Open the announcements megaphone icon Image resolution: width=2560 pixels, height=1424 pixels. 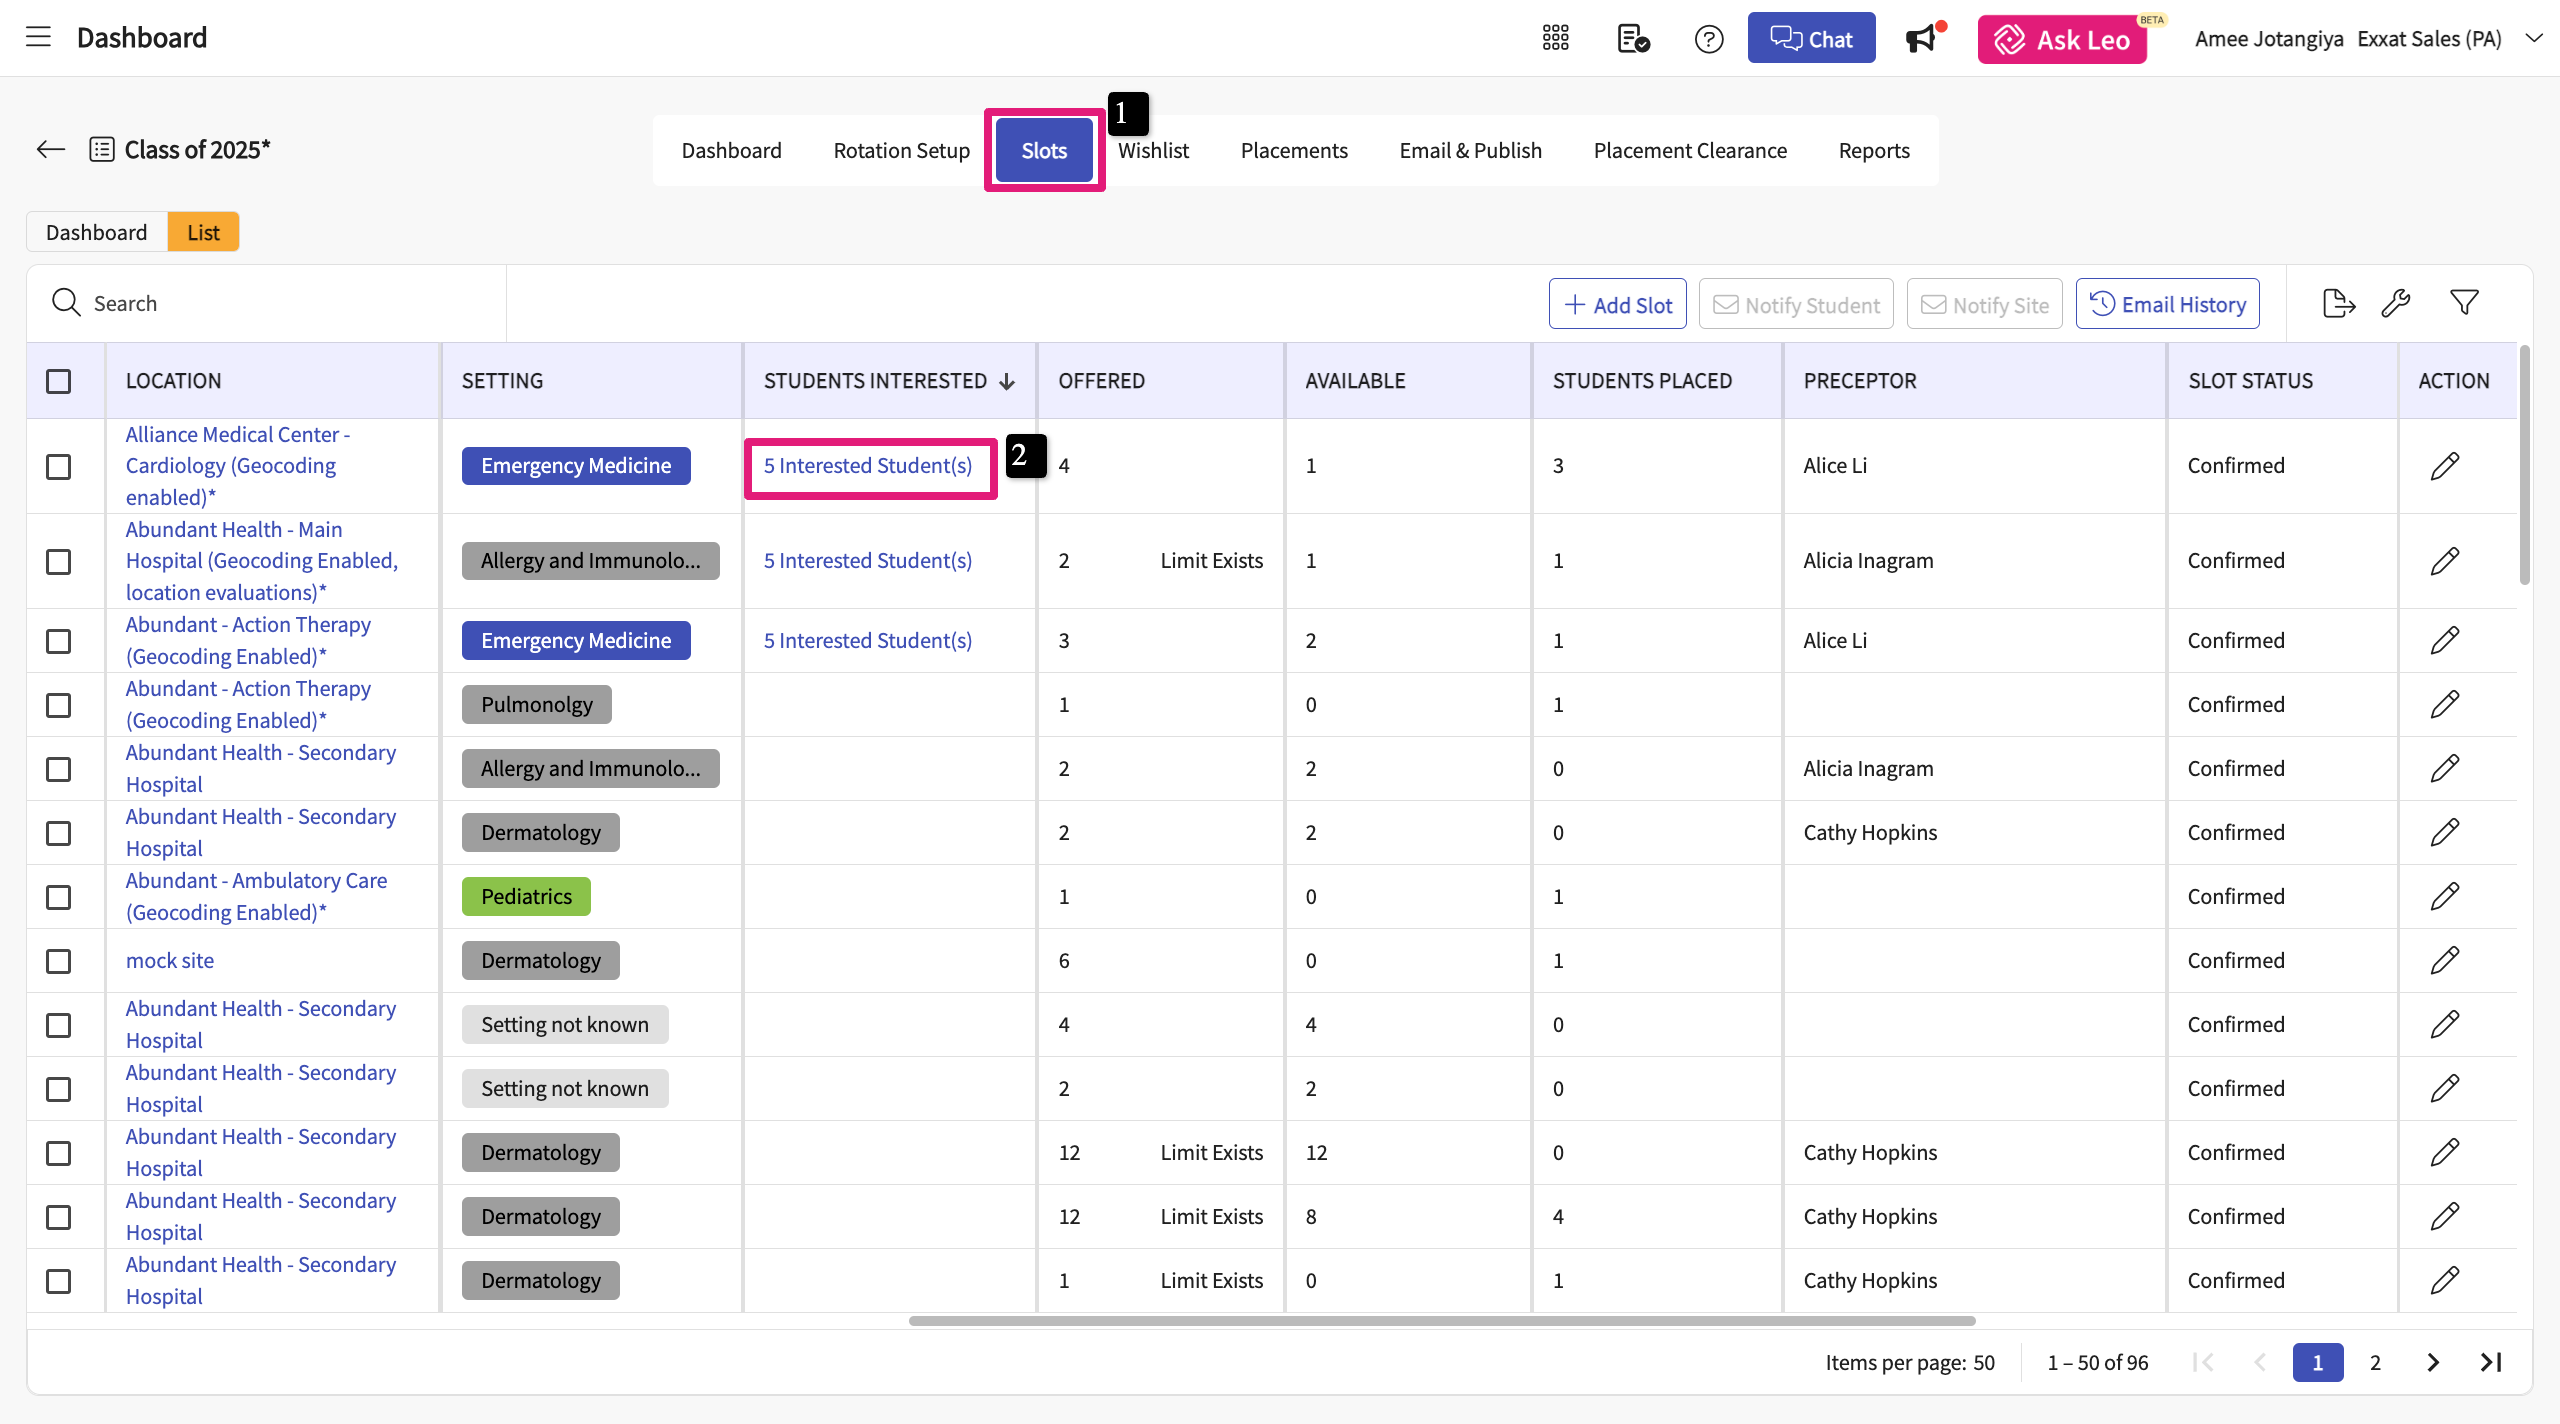coord(1921,39)
